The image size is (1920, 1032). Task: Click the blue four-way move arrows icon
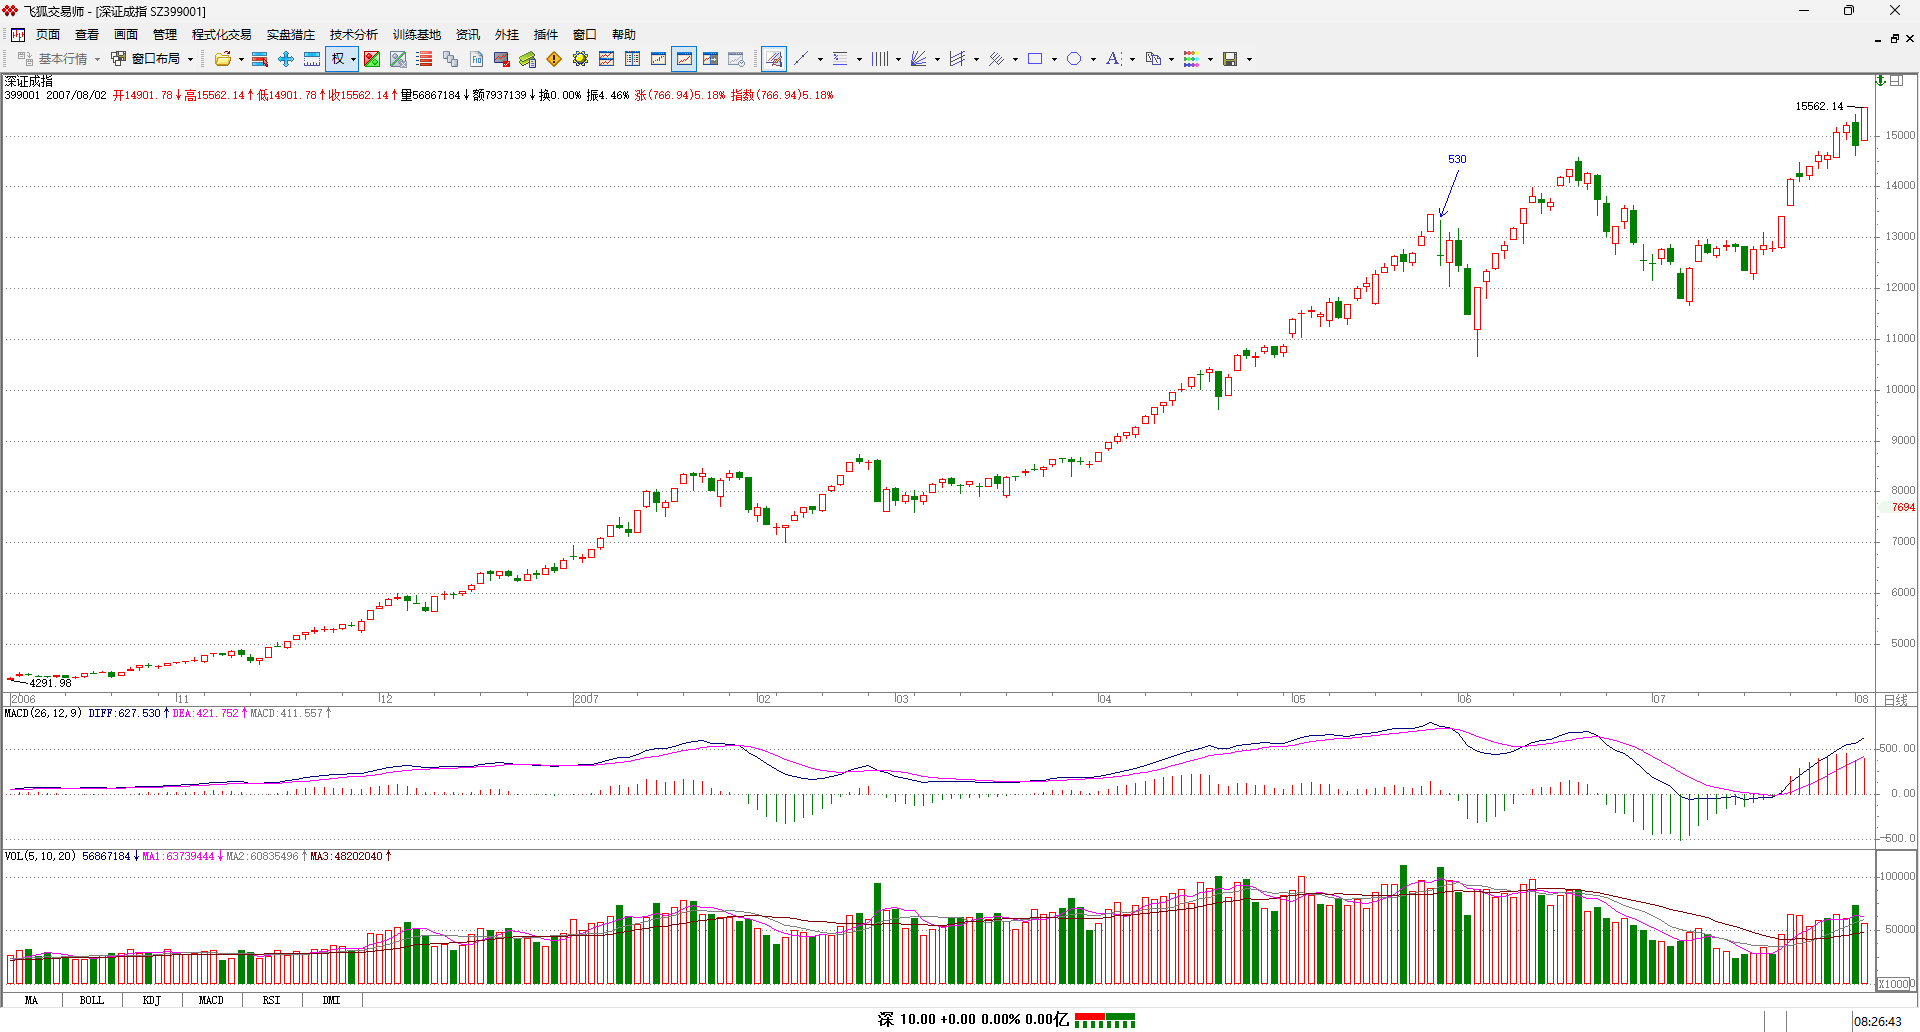286,59
